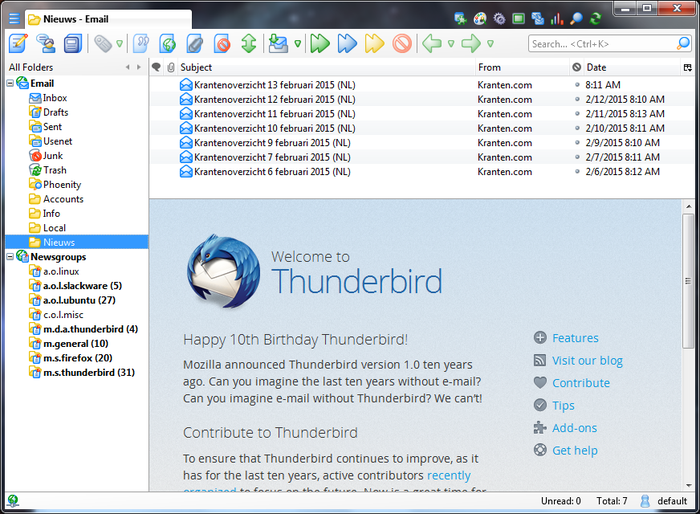This screenshot has width=700, height=514.
Task: Toggle read status of 9 februari message
Action: coord(577,142)
